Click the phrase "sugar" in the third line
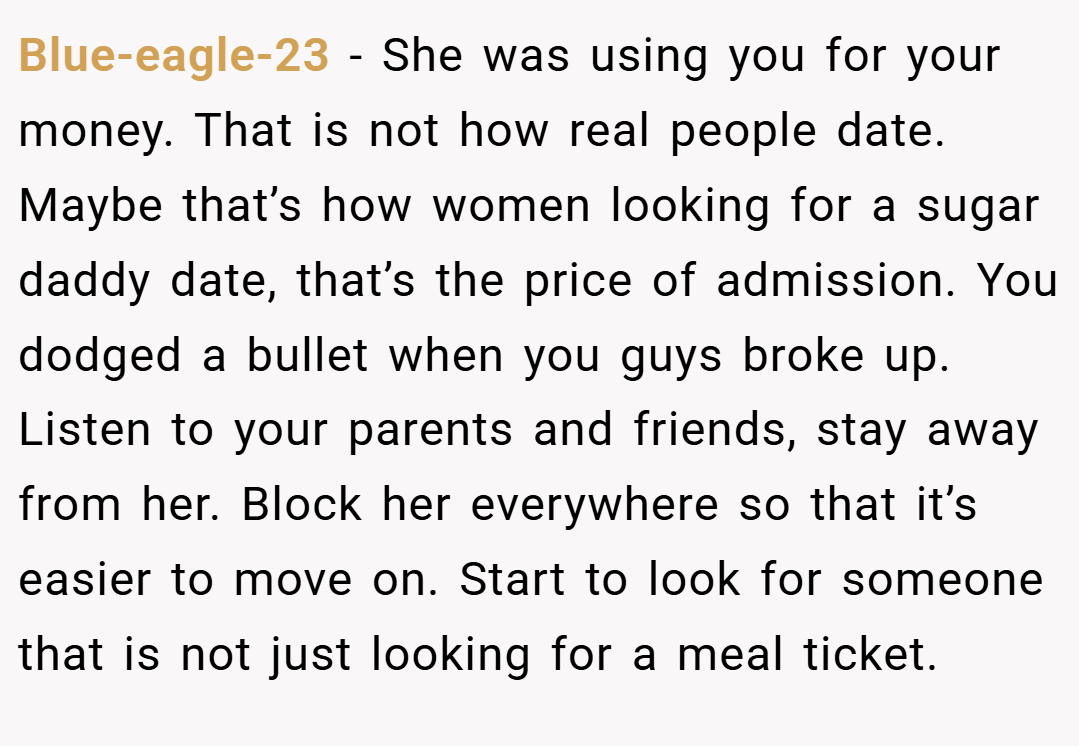 coord(978,208)
